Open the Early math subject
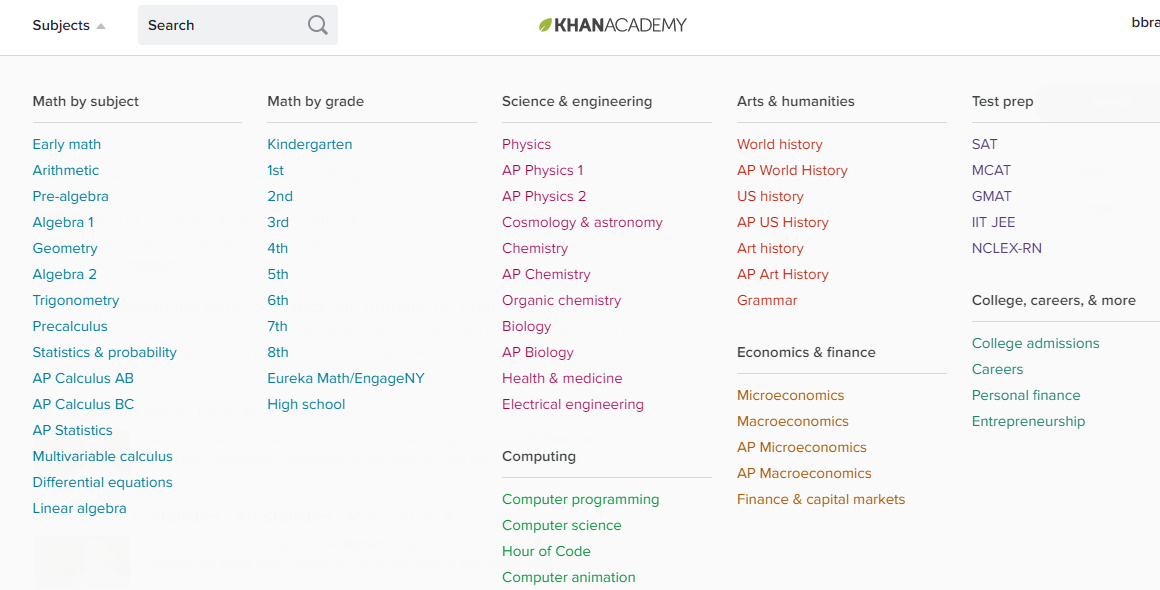This screenshot has width=1160, height=590. click(x=67, y=144)
